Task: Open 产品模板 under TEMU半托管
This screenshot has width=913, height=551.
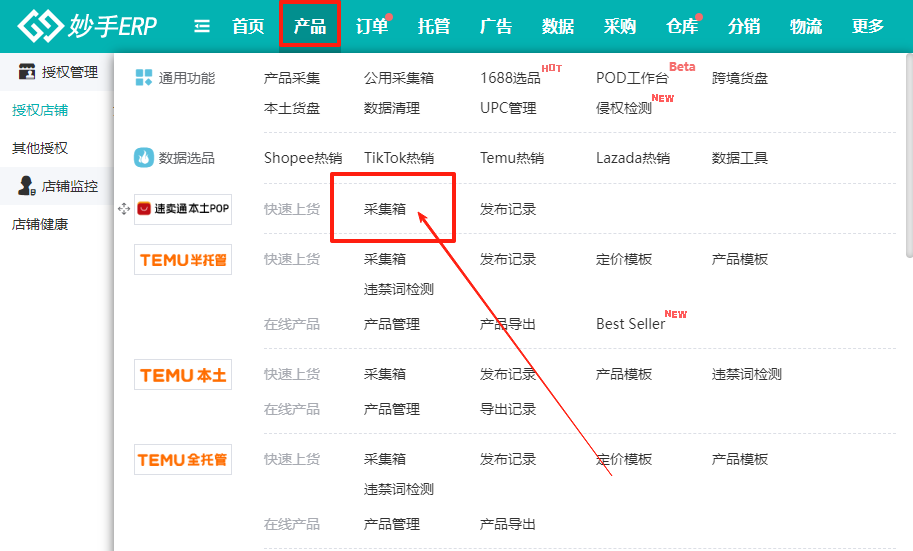Action: 739,259
